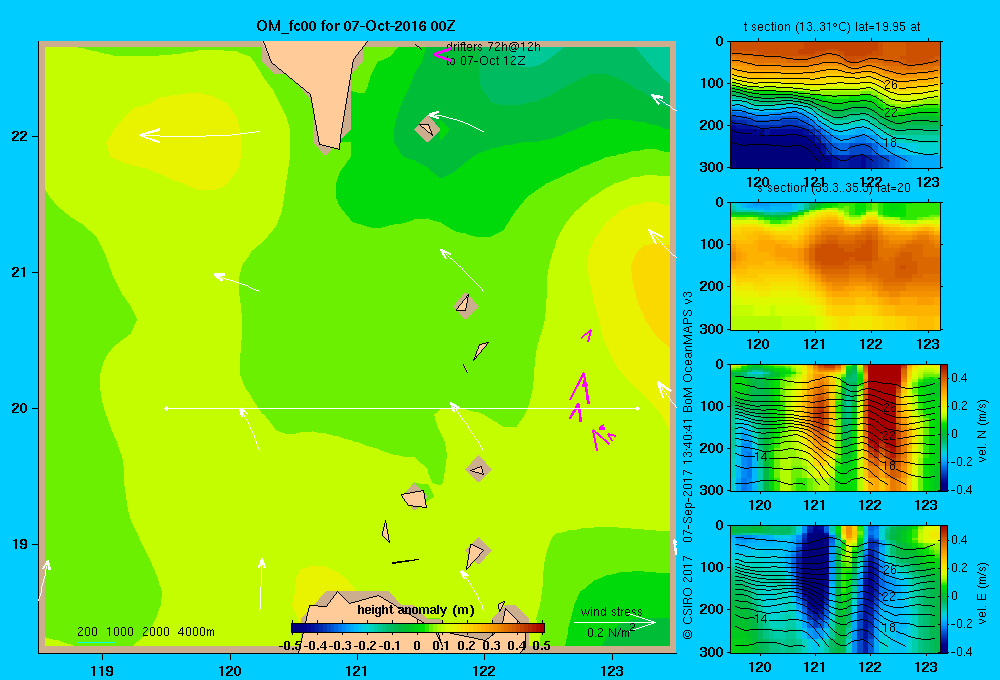
Task: Click longitude label 121 below main map
Action: (x=357, y=670)
